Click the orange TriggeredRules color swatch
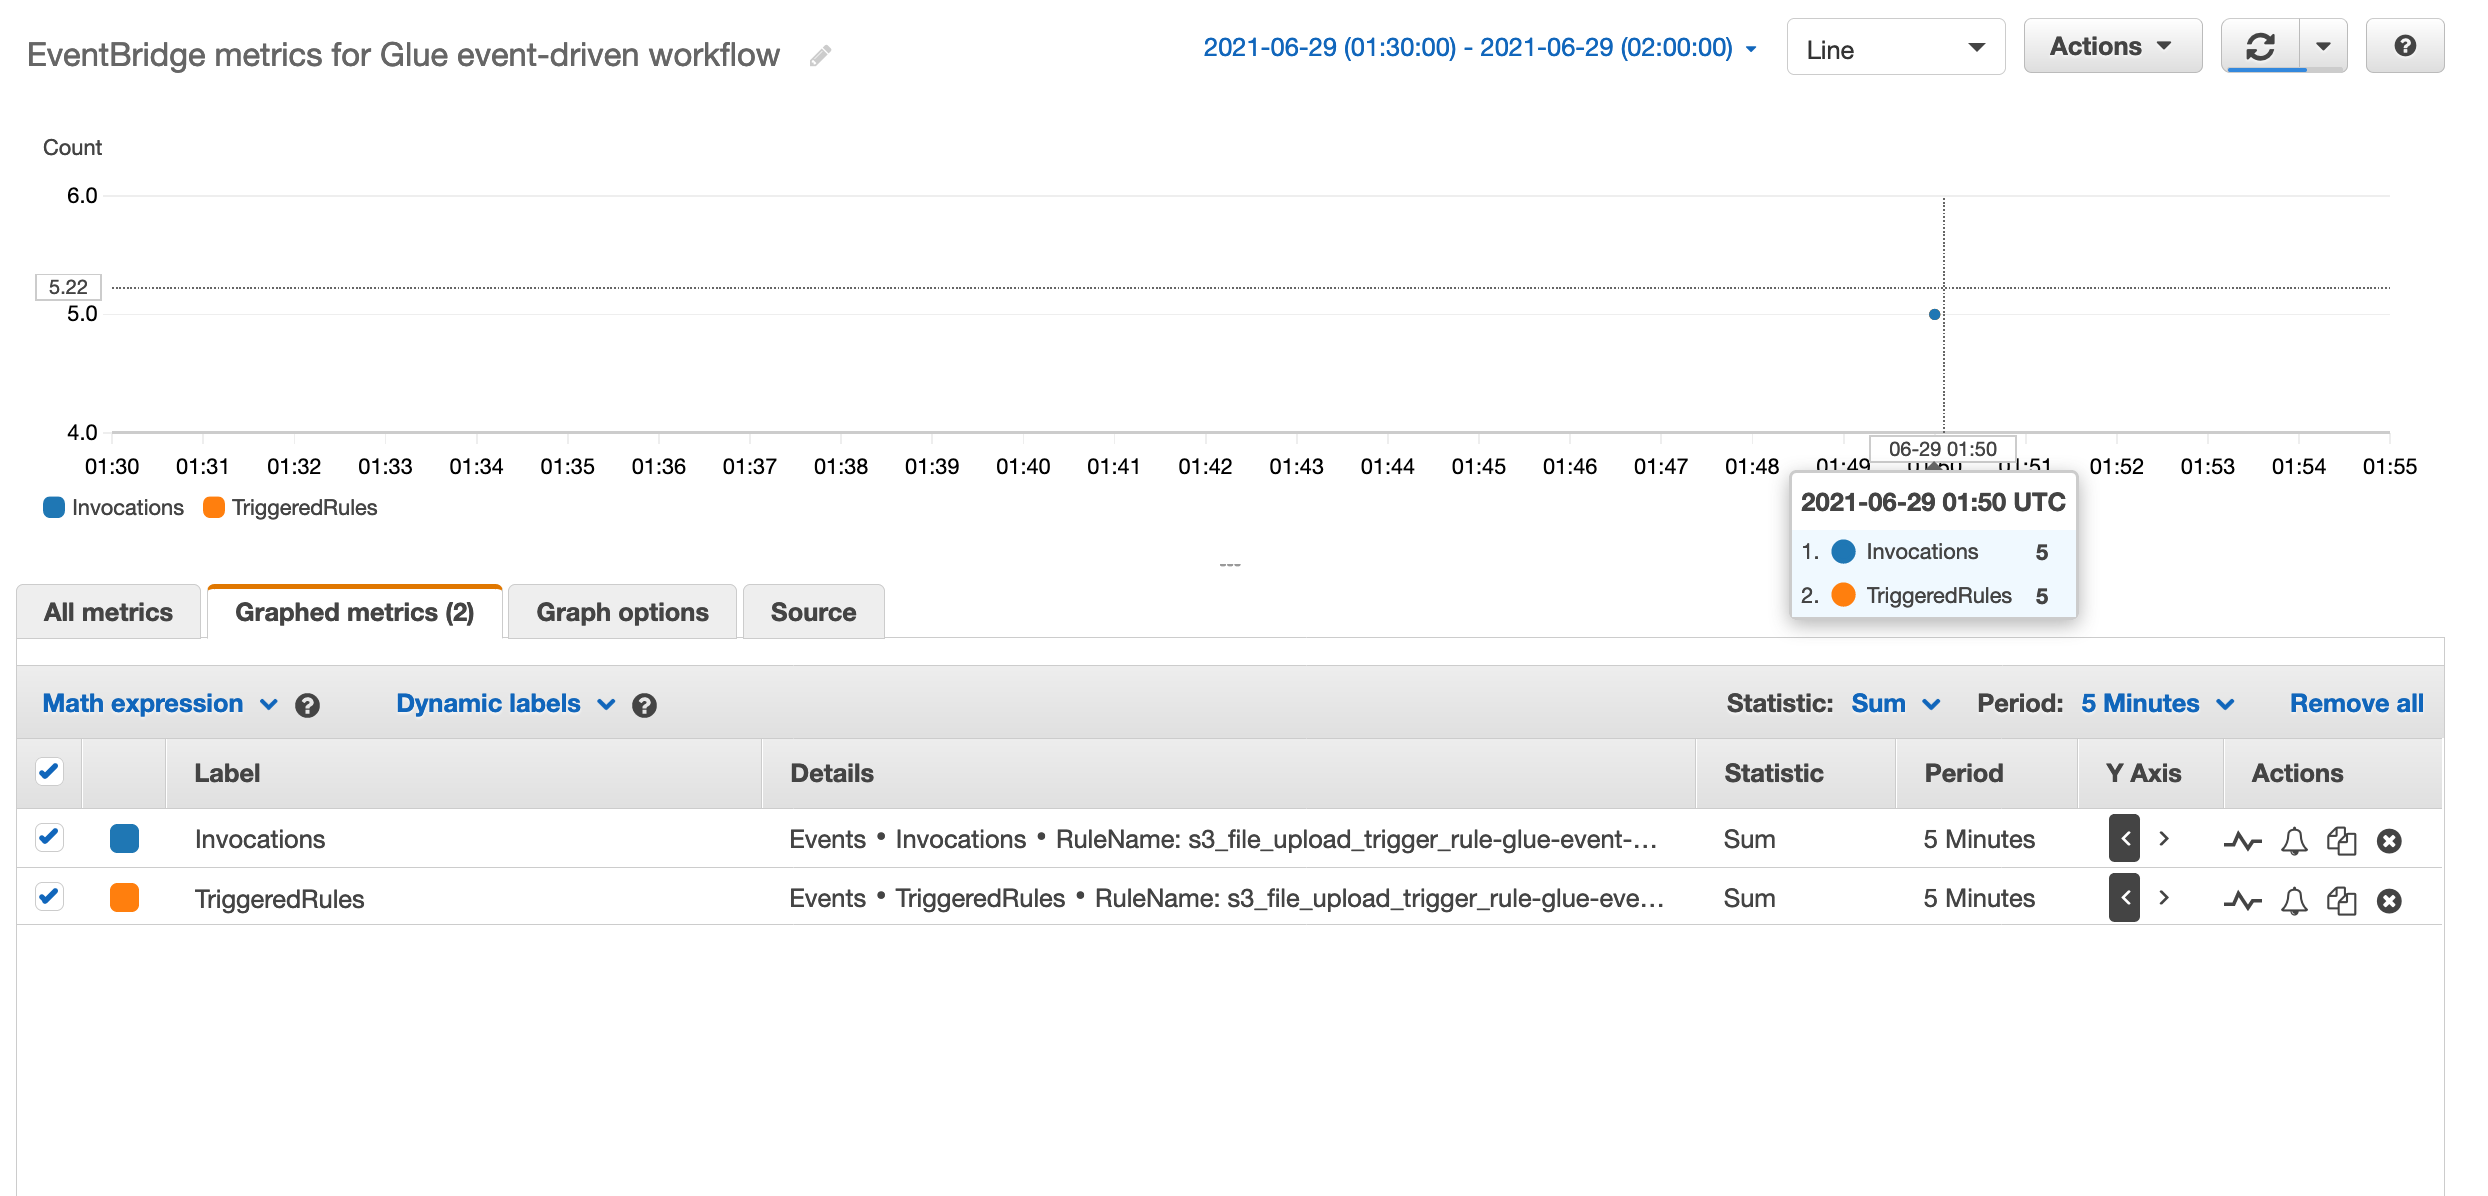The image size is (2488, 1196). 124,898
